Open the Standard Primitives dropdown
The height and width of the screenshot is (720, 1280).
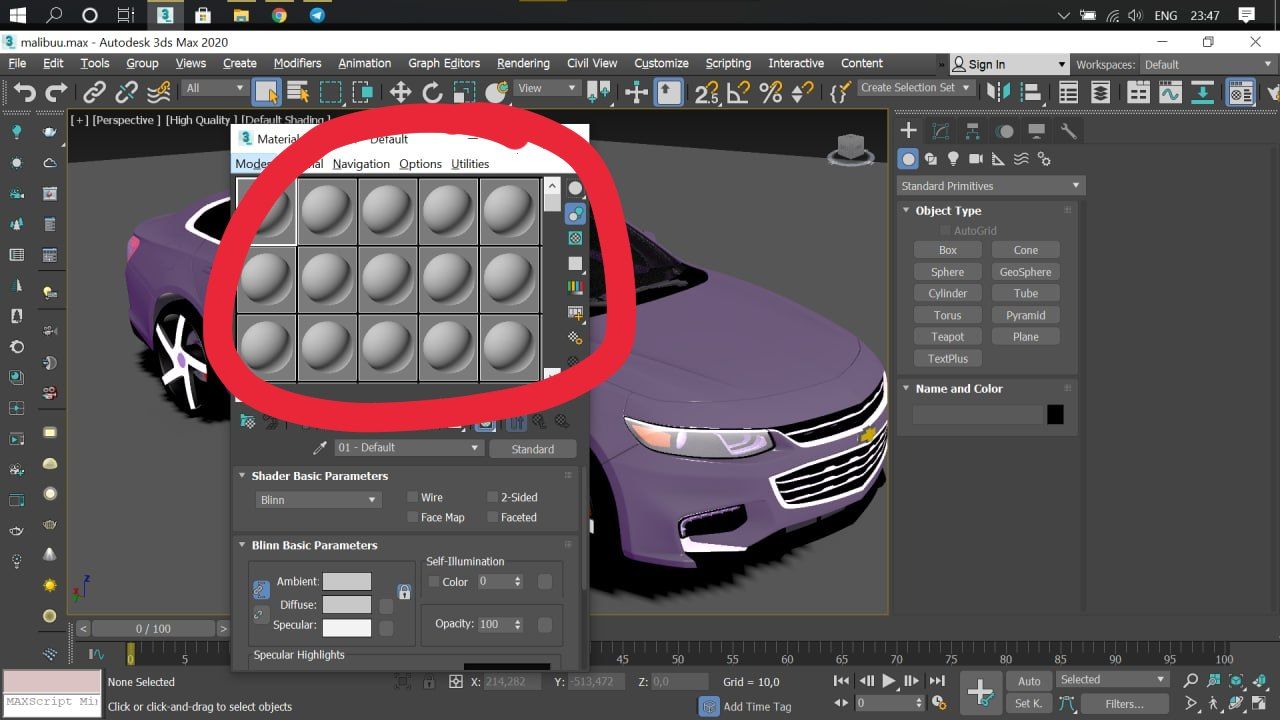pyautogui.click(x=990, y=186)
